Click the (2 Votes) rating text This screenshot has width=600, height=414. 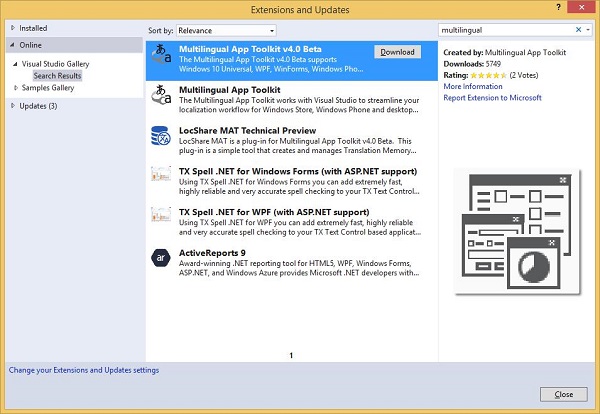coord(523,75)
